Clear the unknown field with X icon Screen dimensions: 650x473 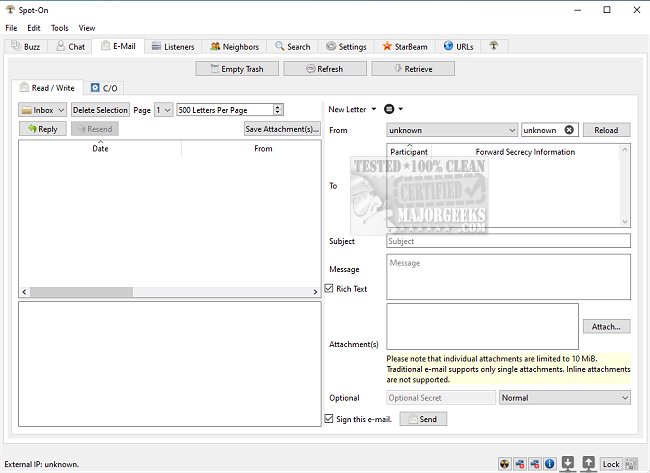570,130
